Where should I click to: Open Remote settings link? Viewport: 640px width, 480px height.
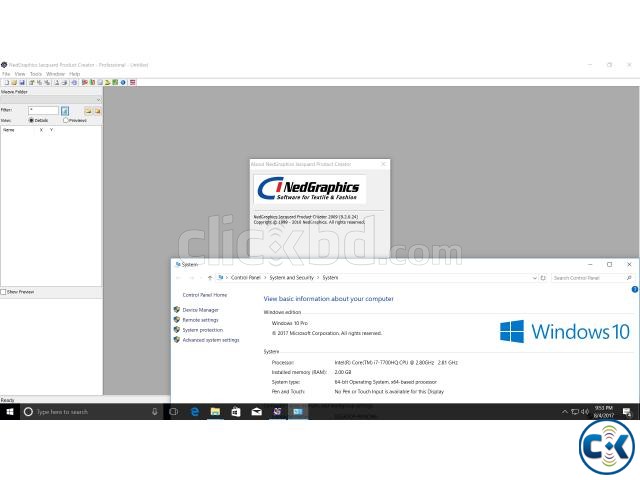pyautogui.click(x=200, y=320)
